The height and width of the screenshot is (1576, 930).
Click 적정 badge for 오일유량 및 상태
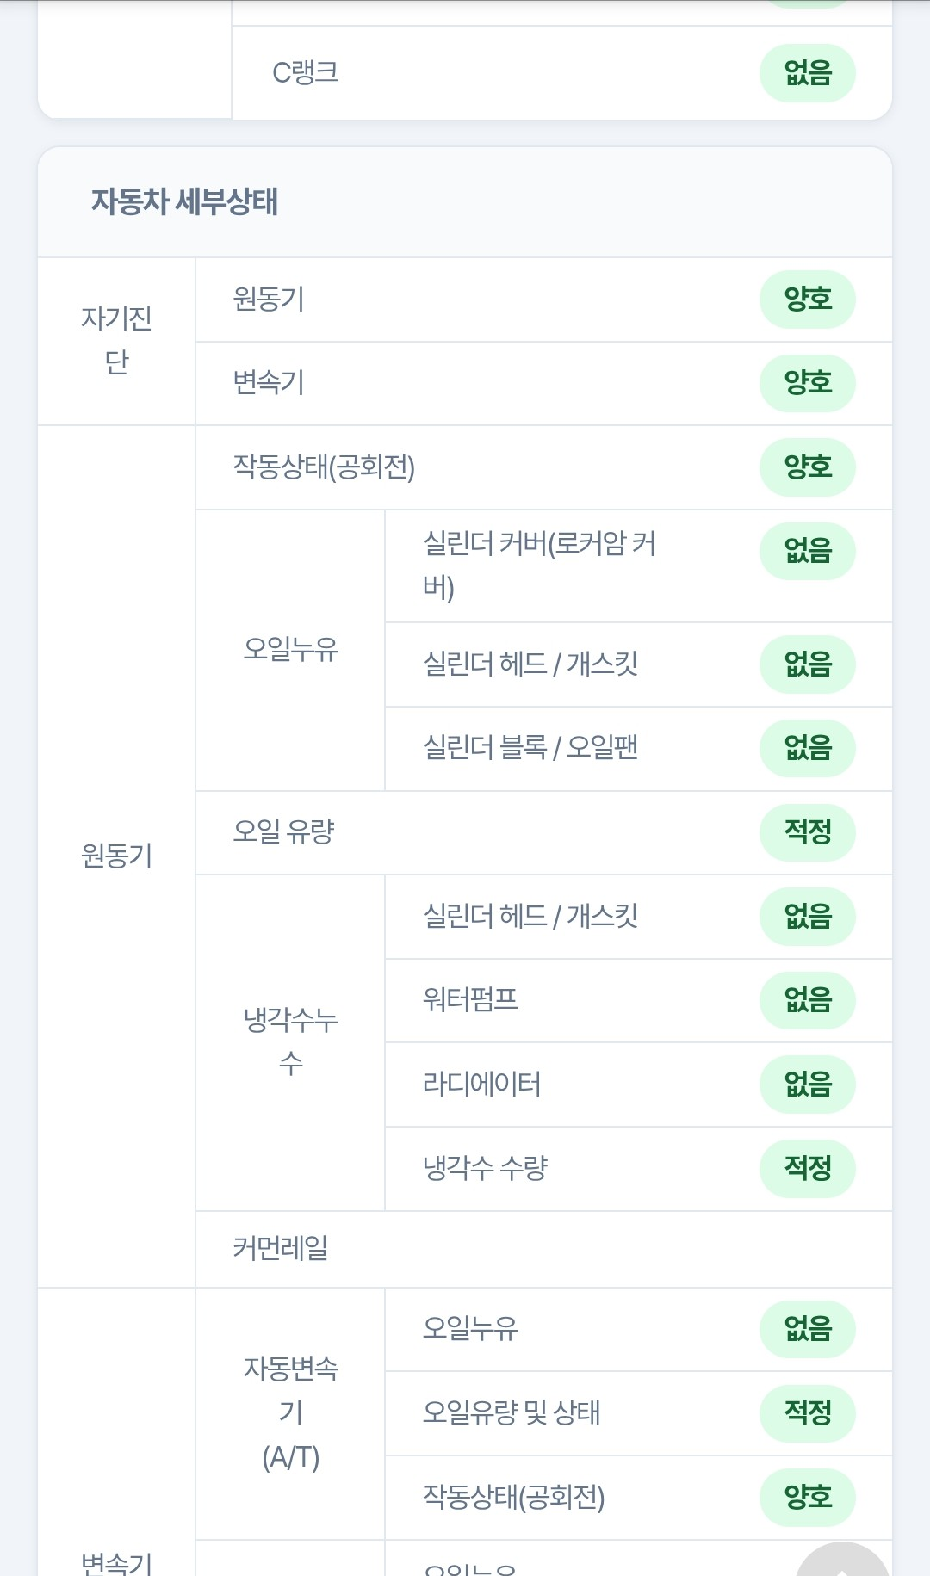point(807,1413)
